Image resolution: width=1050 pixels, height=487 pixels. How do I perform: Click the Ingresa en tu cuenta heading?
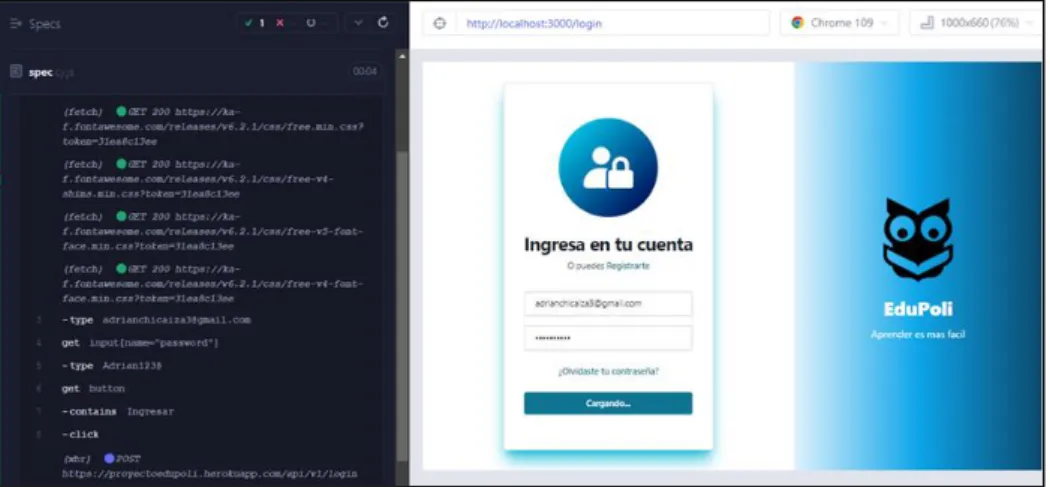pyautogui.click(x=608, y=245)
